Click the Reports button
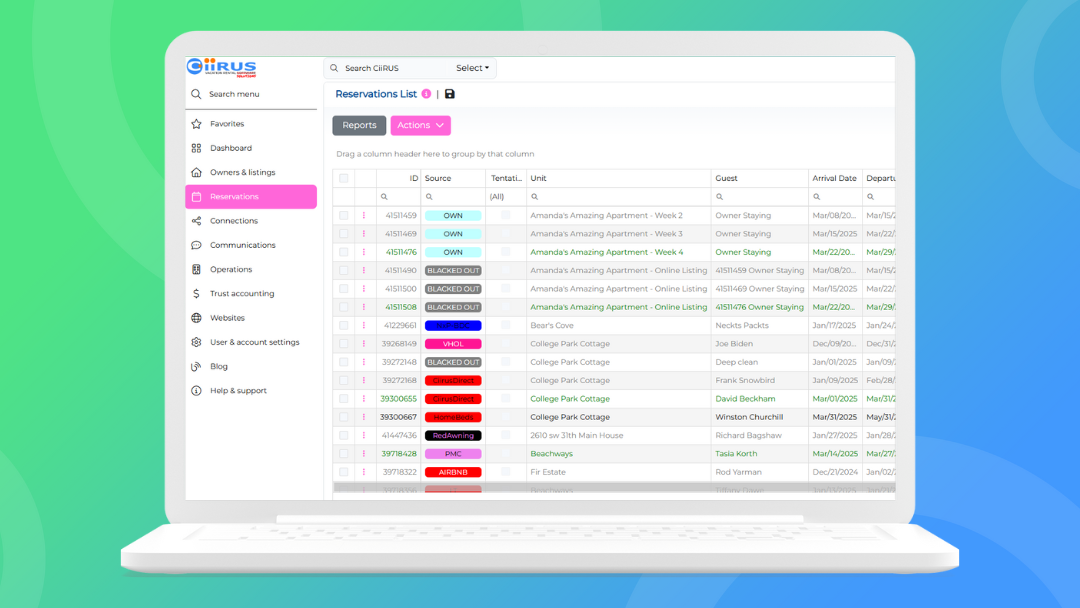Image resolution: width=1080 pixels, height=608 pixels. click(x=360, y=125)
